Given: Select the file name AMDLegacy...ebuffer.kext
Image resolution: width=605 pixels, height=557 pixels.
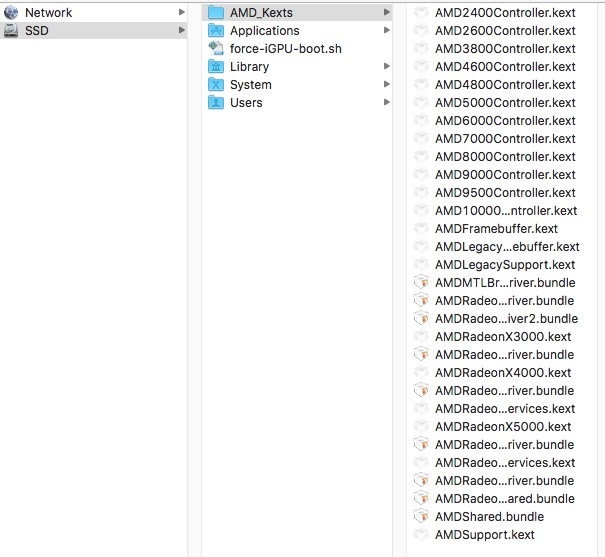Looking at the screenshot, I should point(507,246).
